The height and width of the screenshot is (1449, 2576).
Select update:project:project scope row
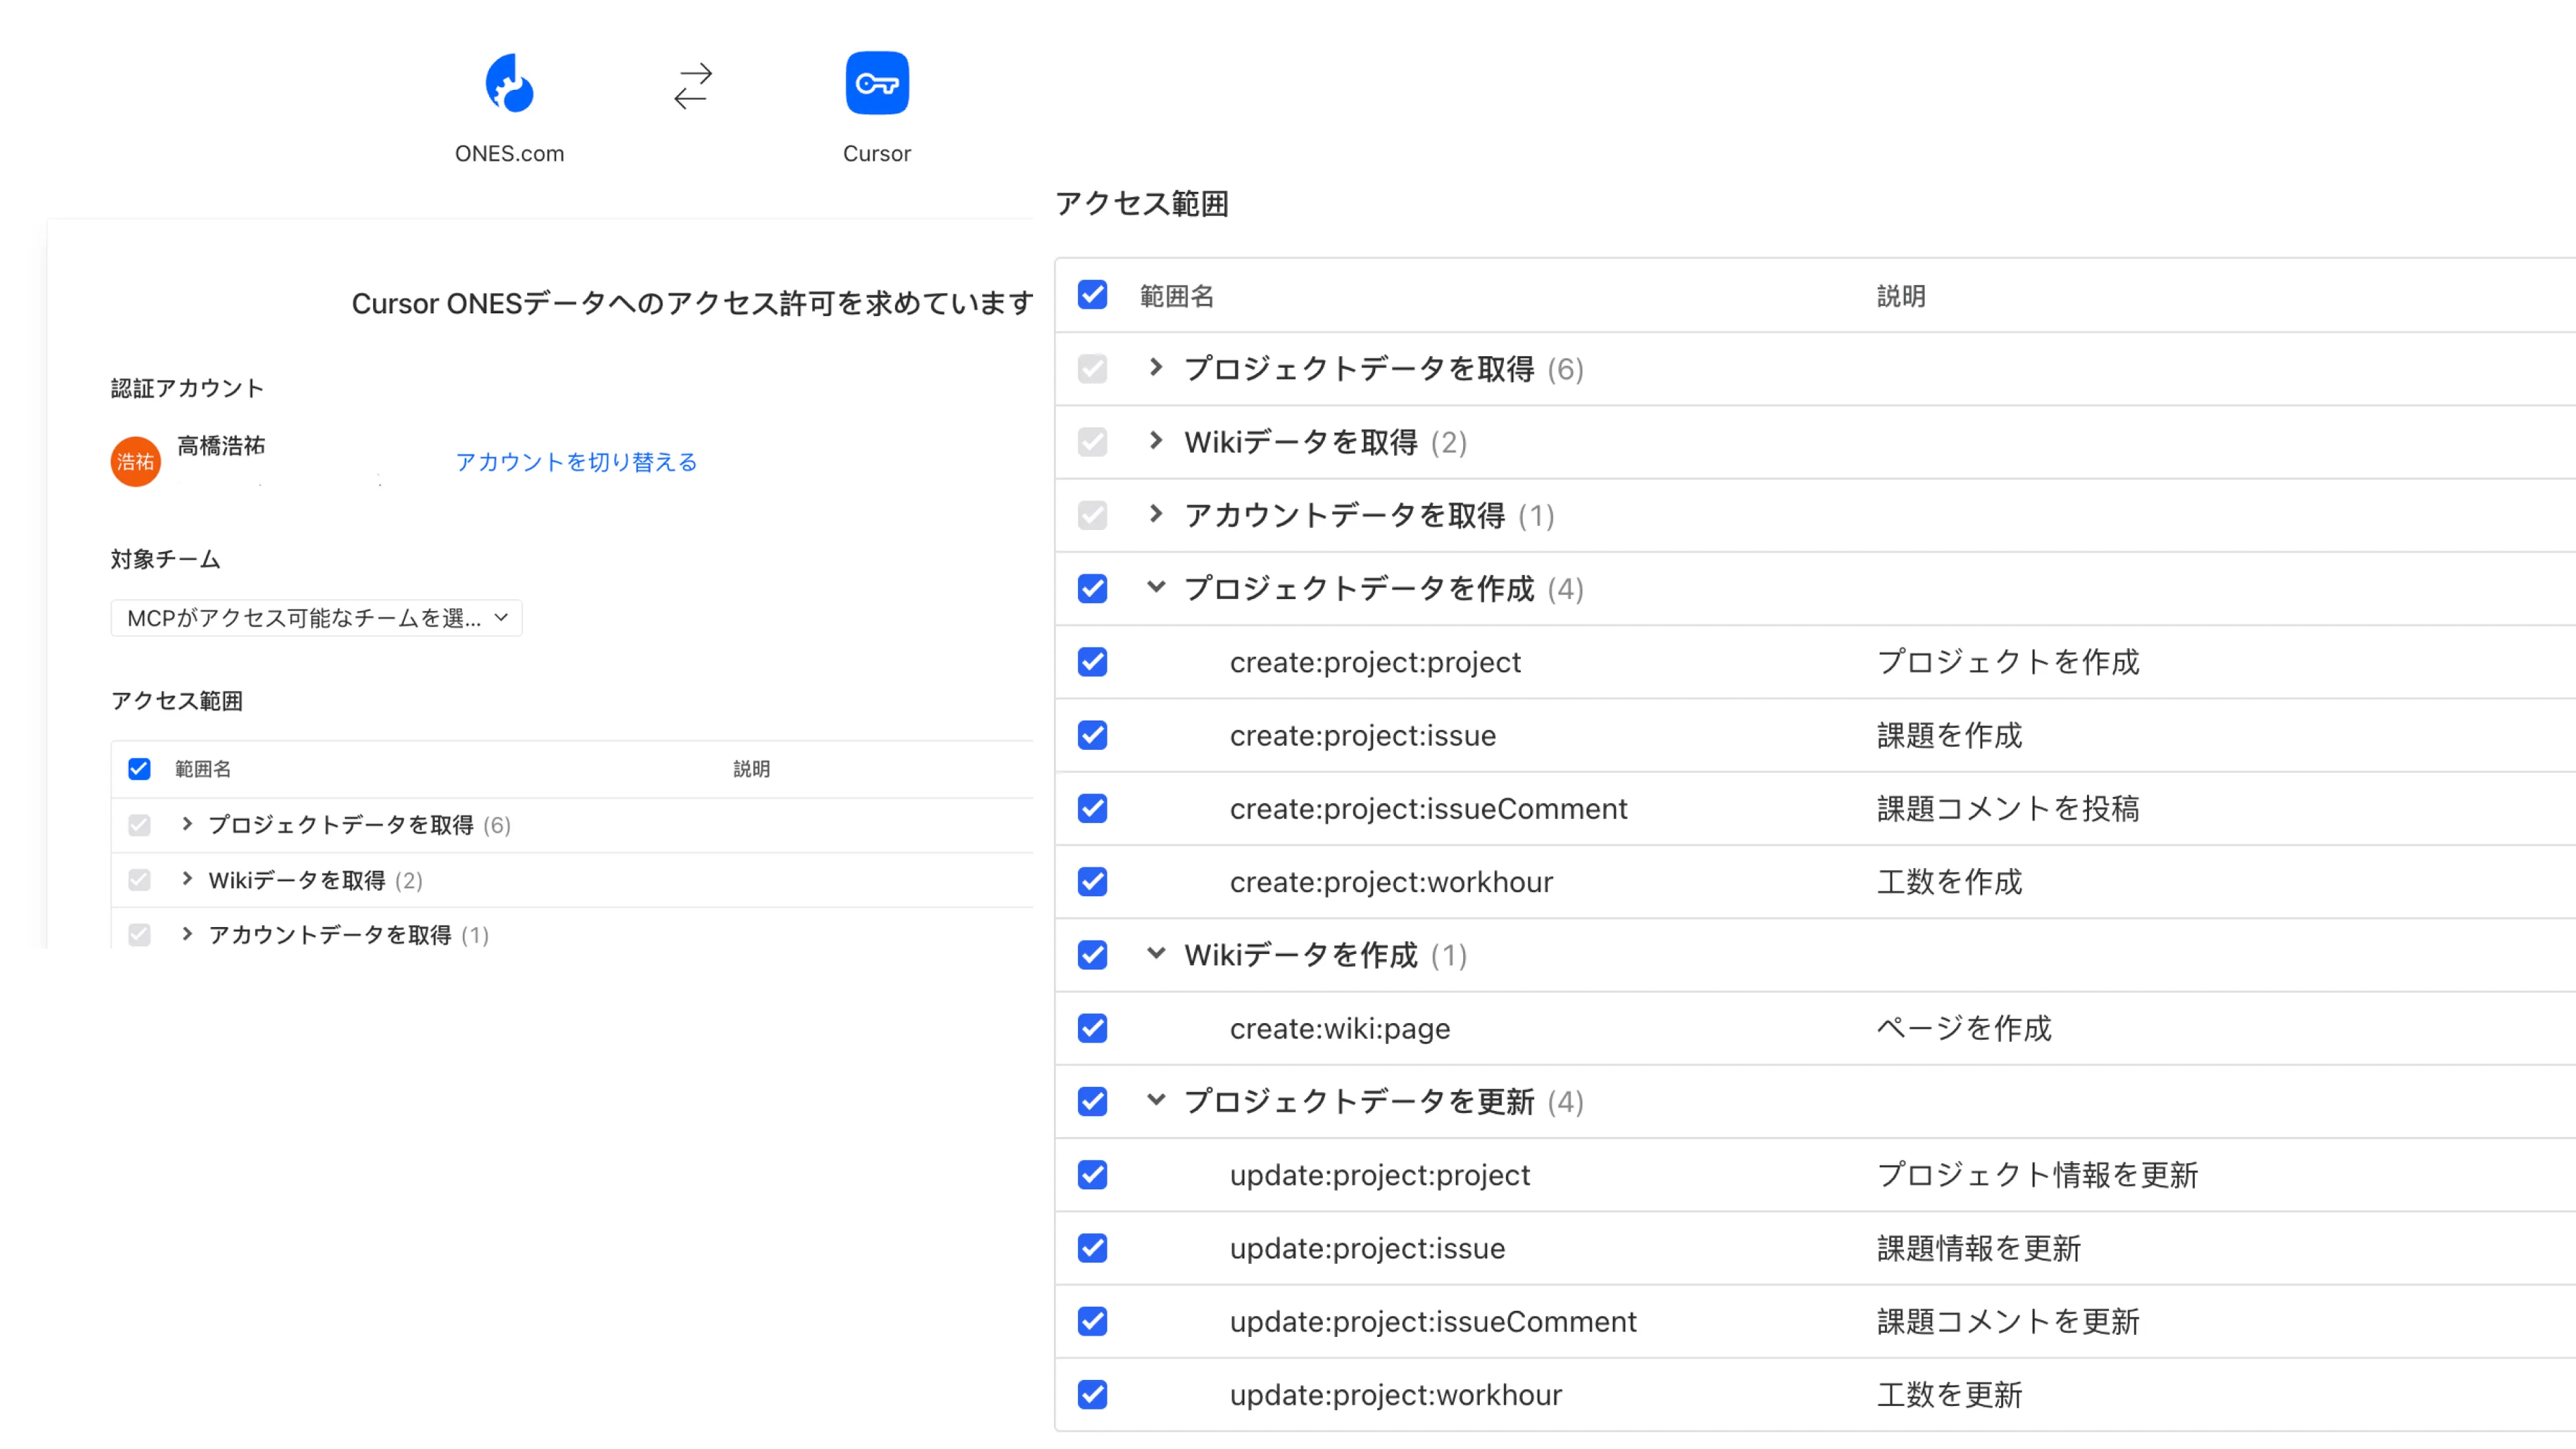point(1379,1175)
